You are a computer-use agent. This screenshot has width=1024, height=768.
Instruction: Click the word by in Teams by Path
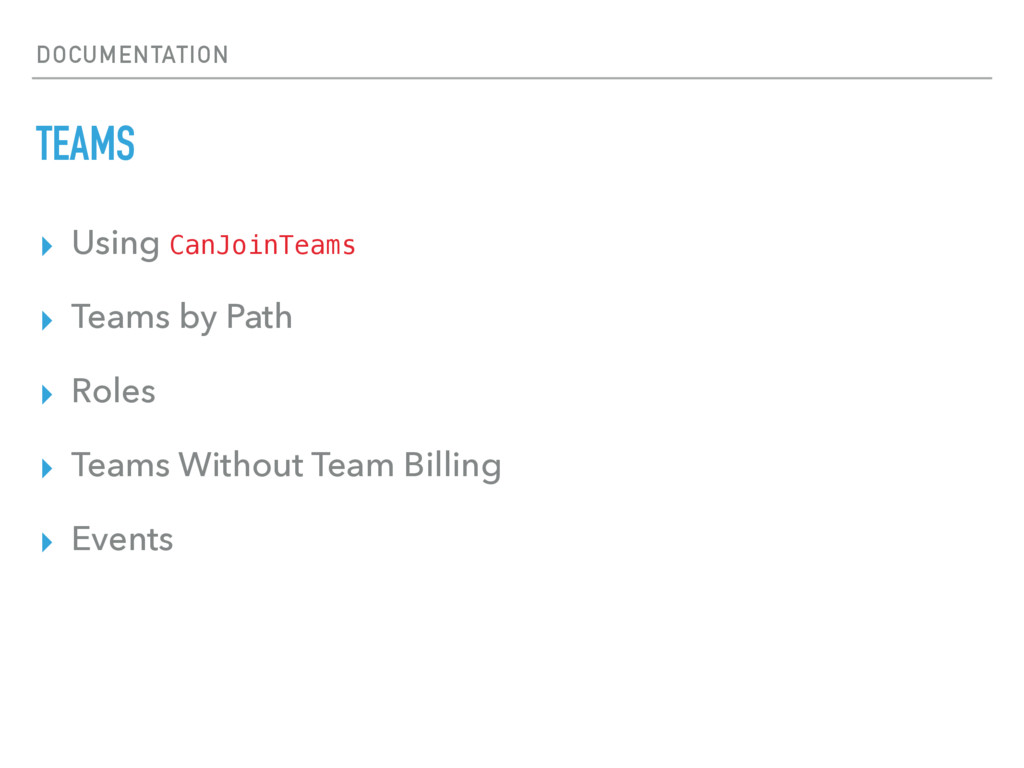[x=198, y=319]
